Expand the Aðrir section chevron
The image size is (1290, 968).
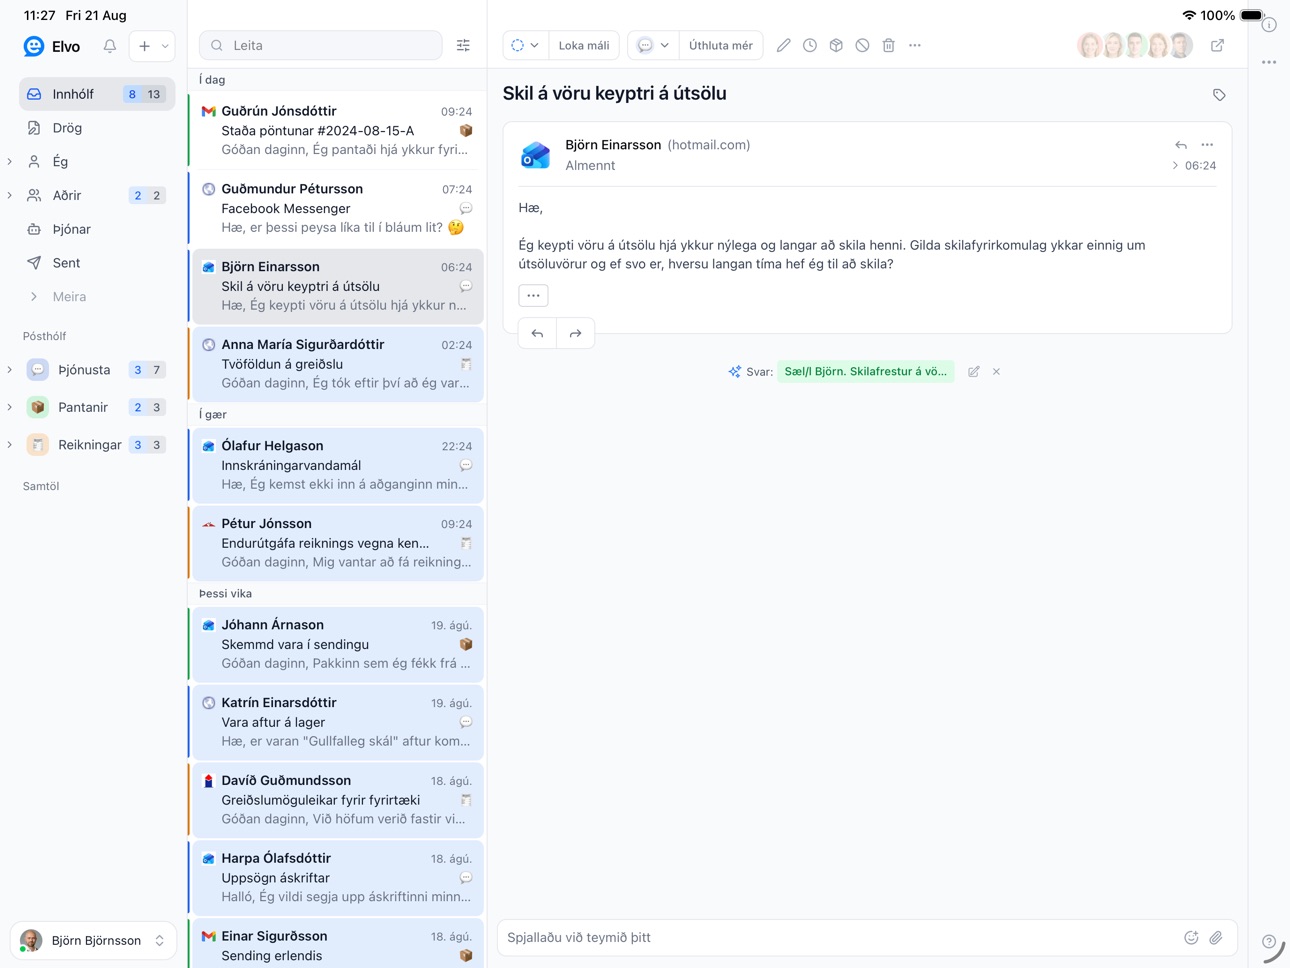click(x=10, y=195)
